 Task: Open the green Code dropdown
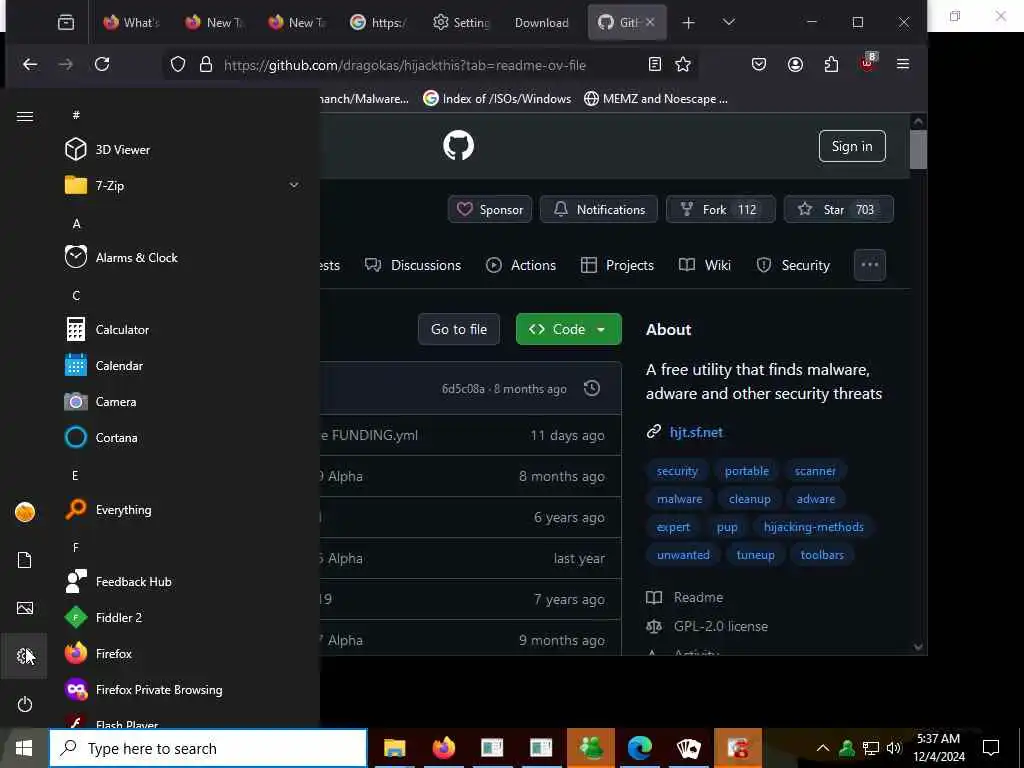point(569,329)
